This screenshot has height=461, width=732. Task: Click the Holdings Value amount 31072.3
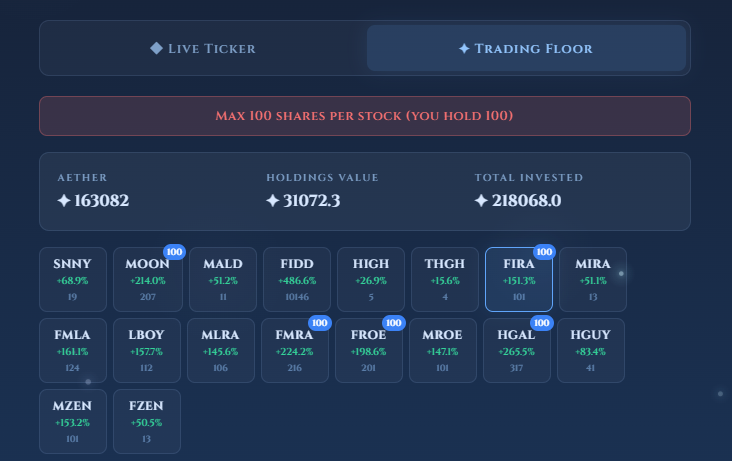pos(311,200)
